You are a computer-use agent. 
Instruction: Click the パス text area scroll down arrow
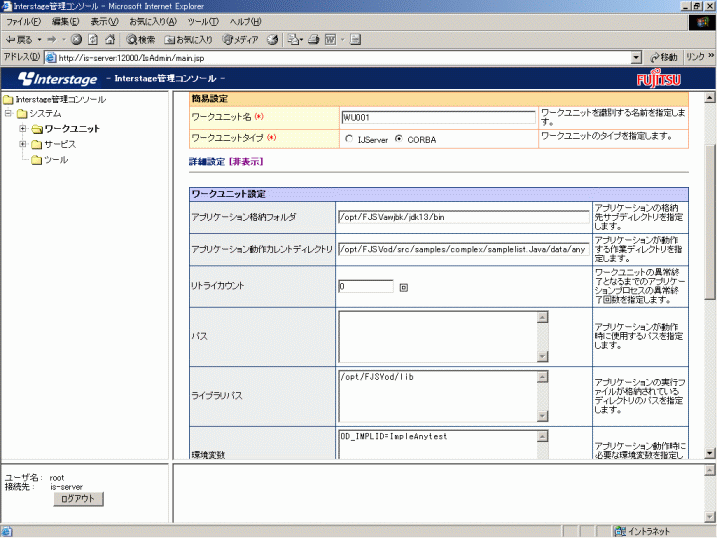click(x=542, y=357)
